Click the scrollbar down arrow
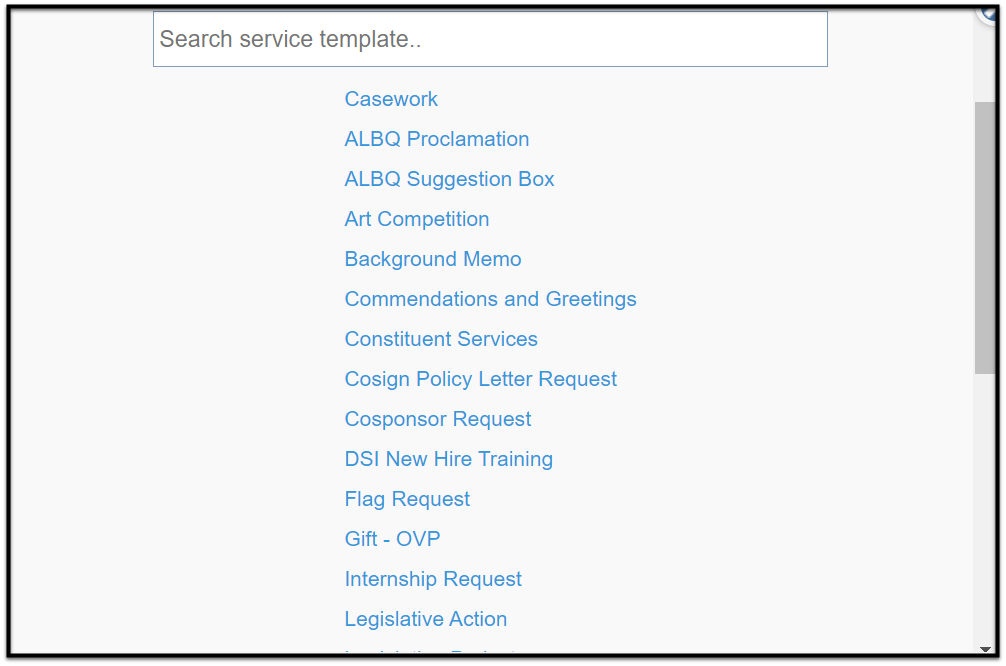1006x666 pixels. tap(985, 649)
